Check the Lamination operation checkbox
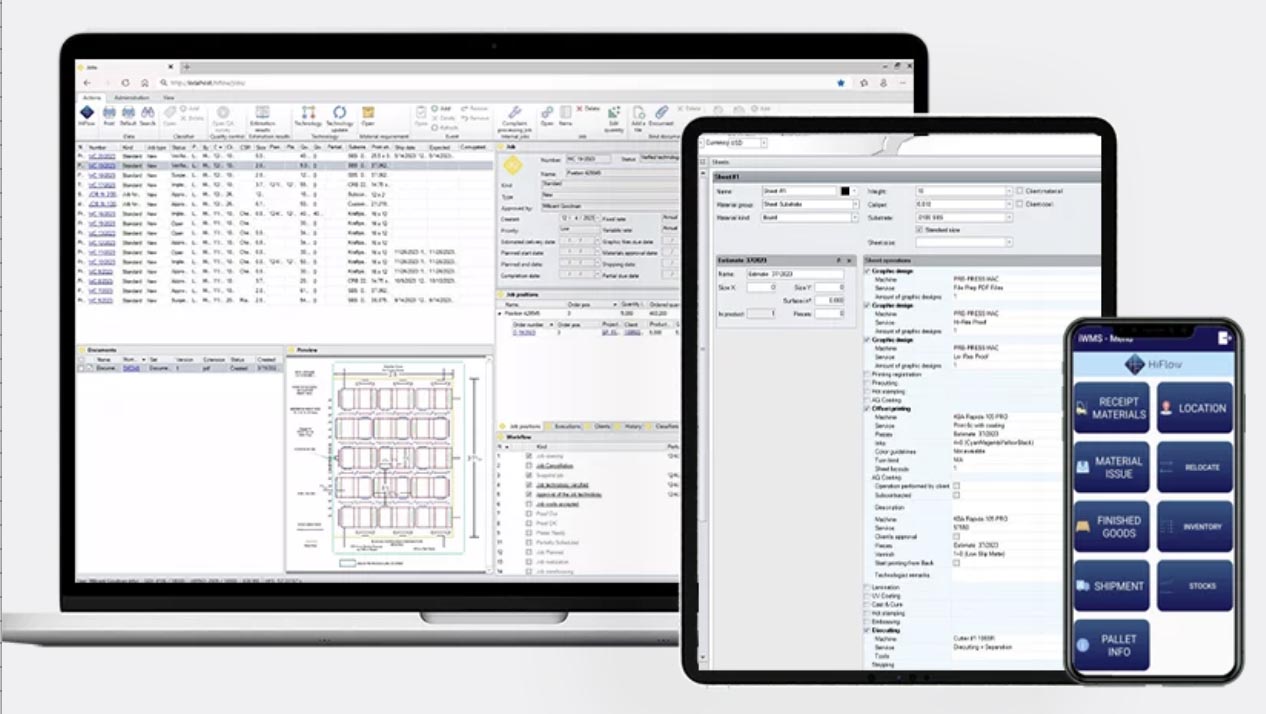Image resolution: width=1266 pixels, height=714 pixels. [868, 588]
